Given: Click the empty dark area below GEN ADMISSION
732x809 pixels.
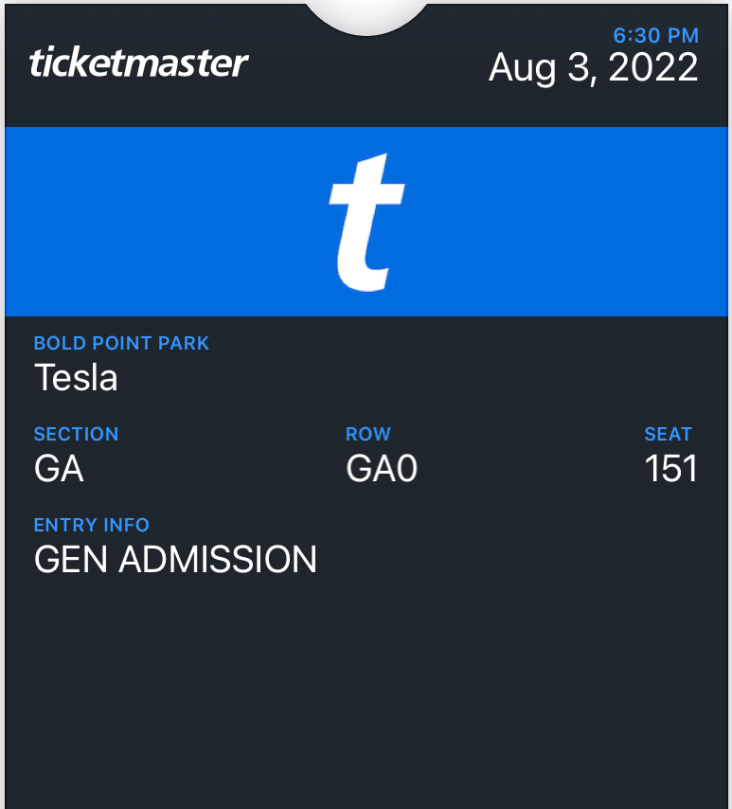Looking at the screenshot, I should coord(366,690).
